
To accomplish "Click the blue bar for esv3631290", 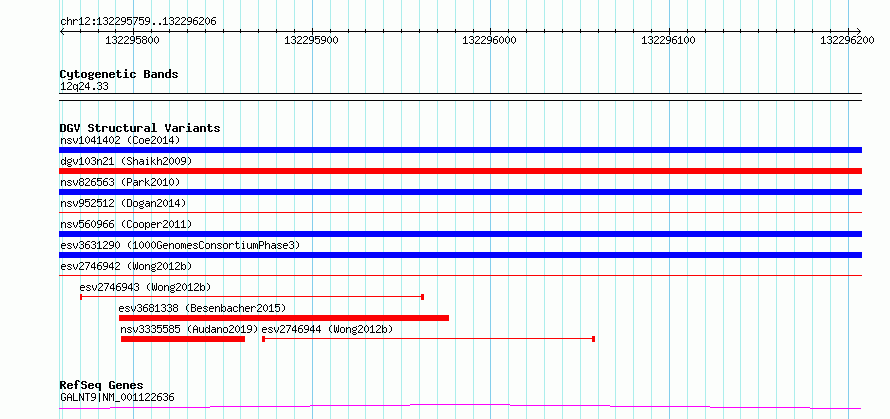I will point(460,255).
